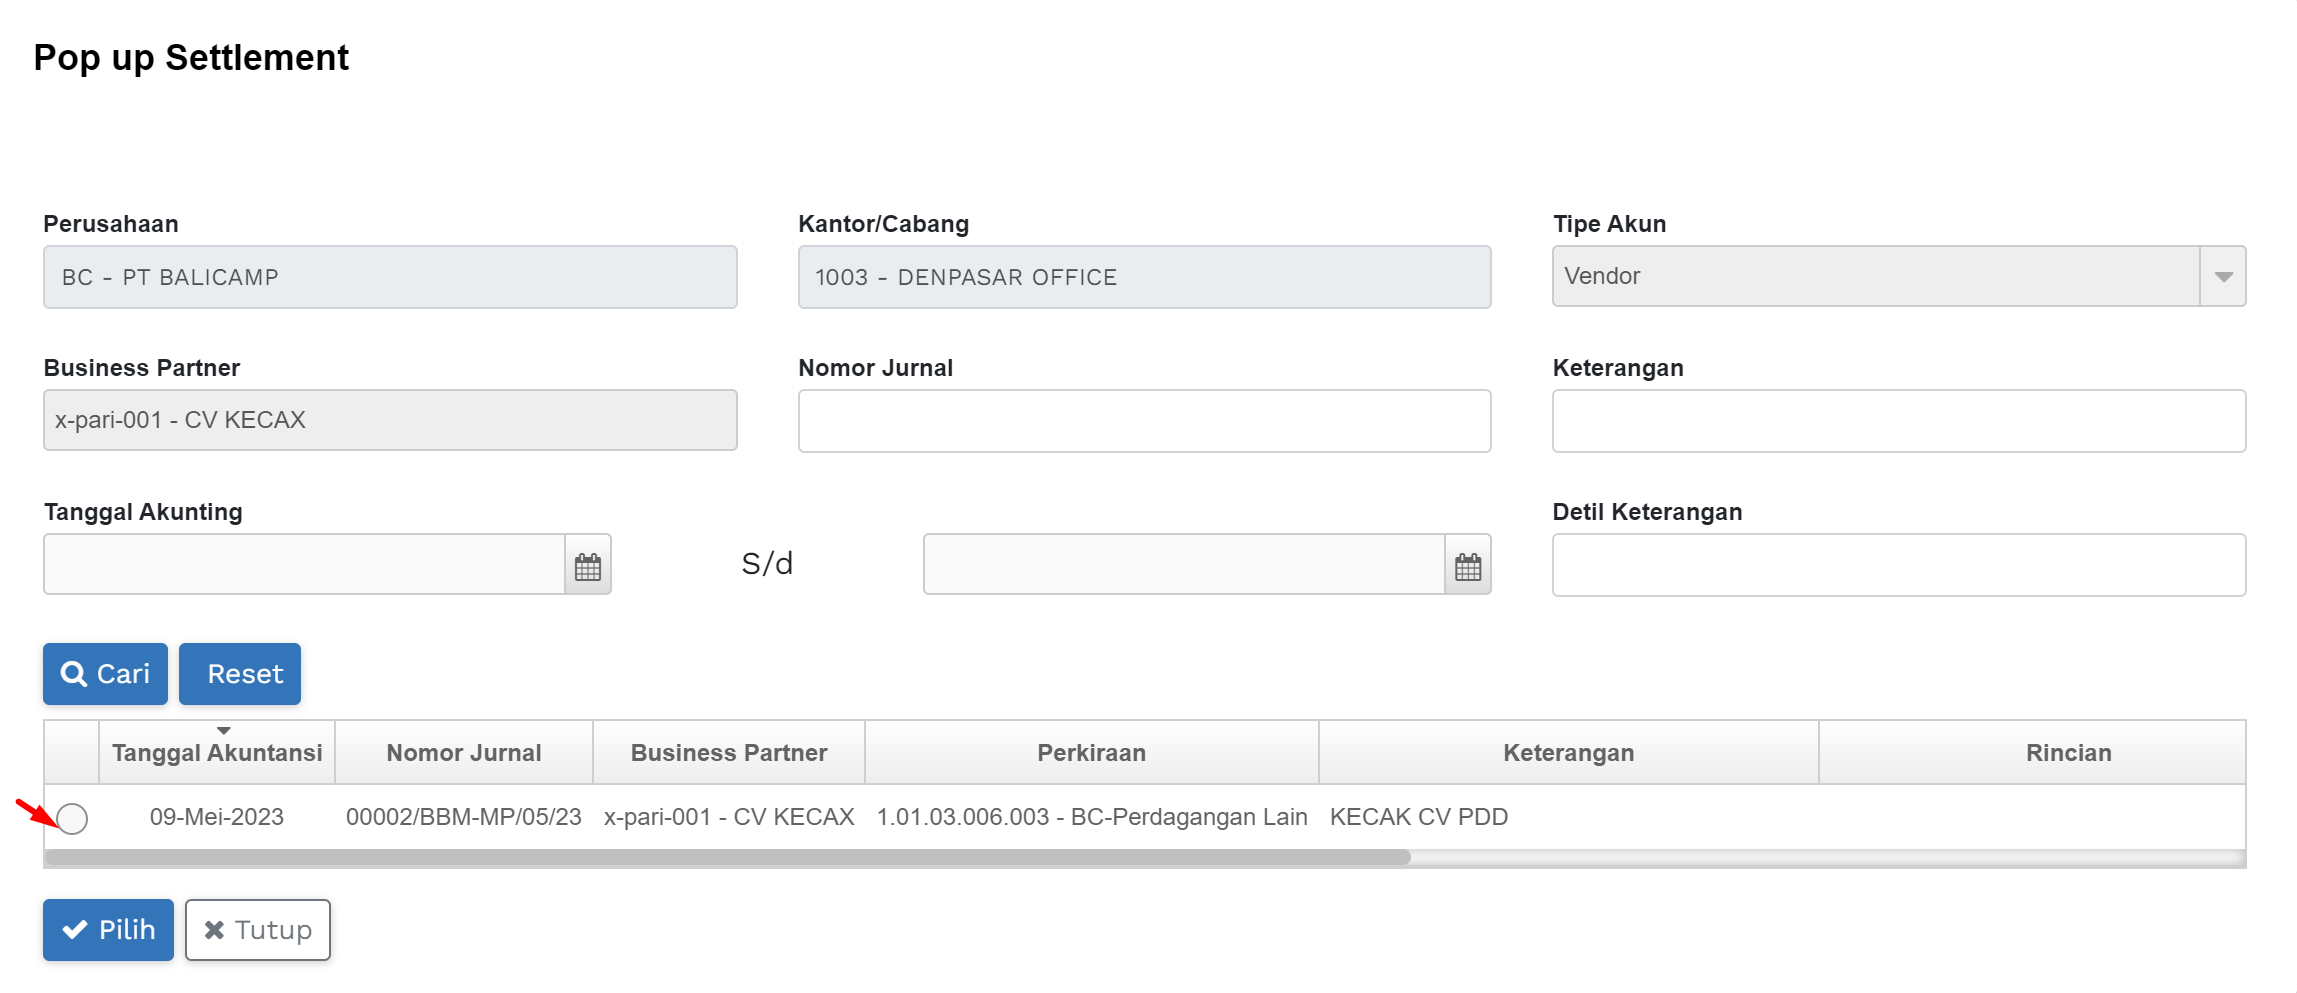Confirm selection with the Pilih button
The height and width of the screenshot is (993, 2297).
[x=108, y=930]
